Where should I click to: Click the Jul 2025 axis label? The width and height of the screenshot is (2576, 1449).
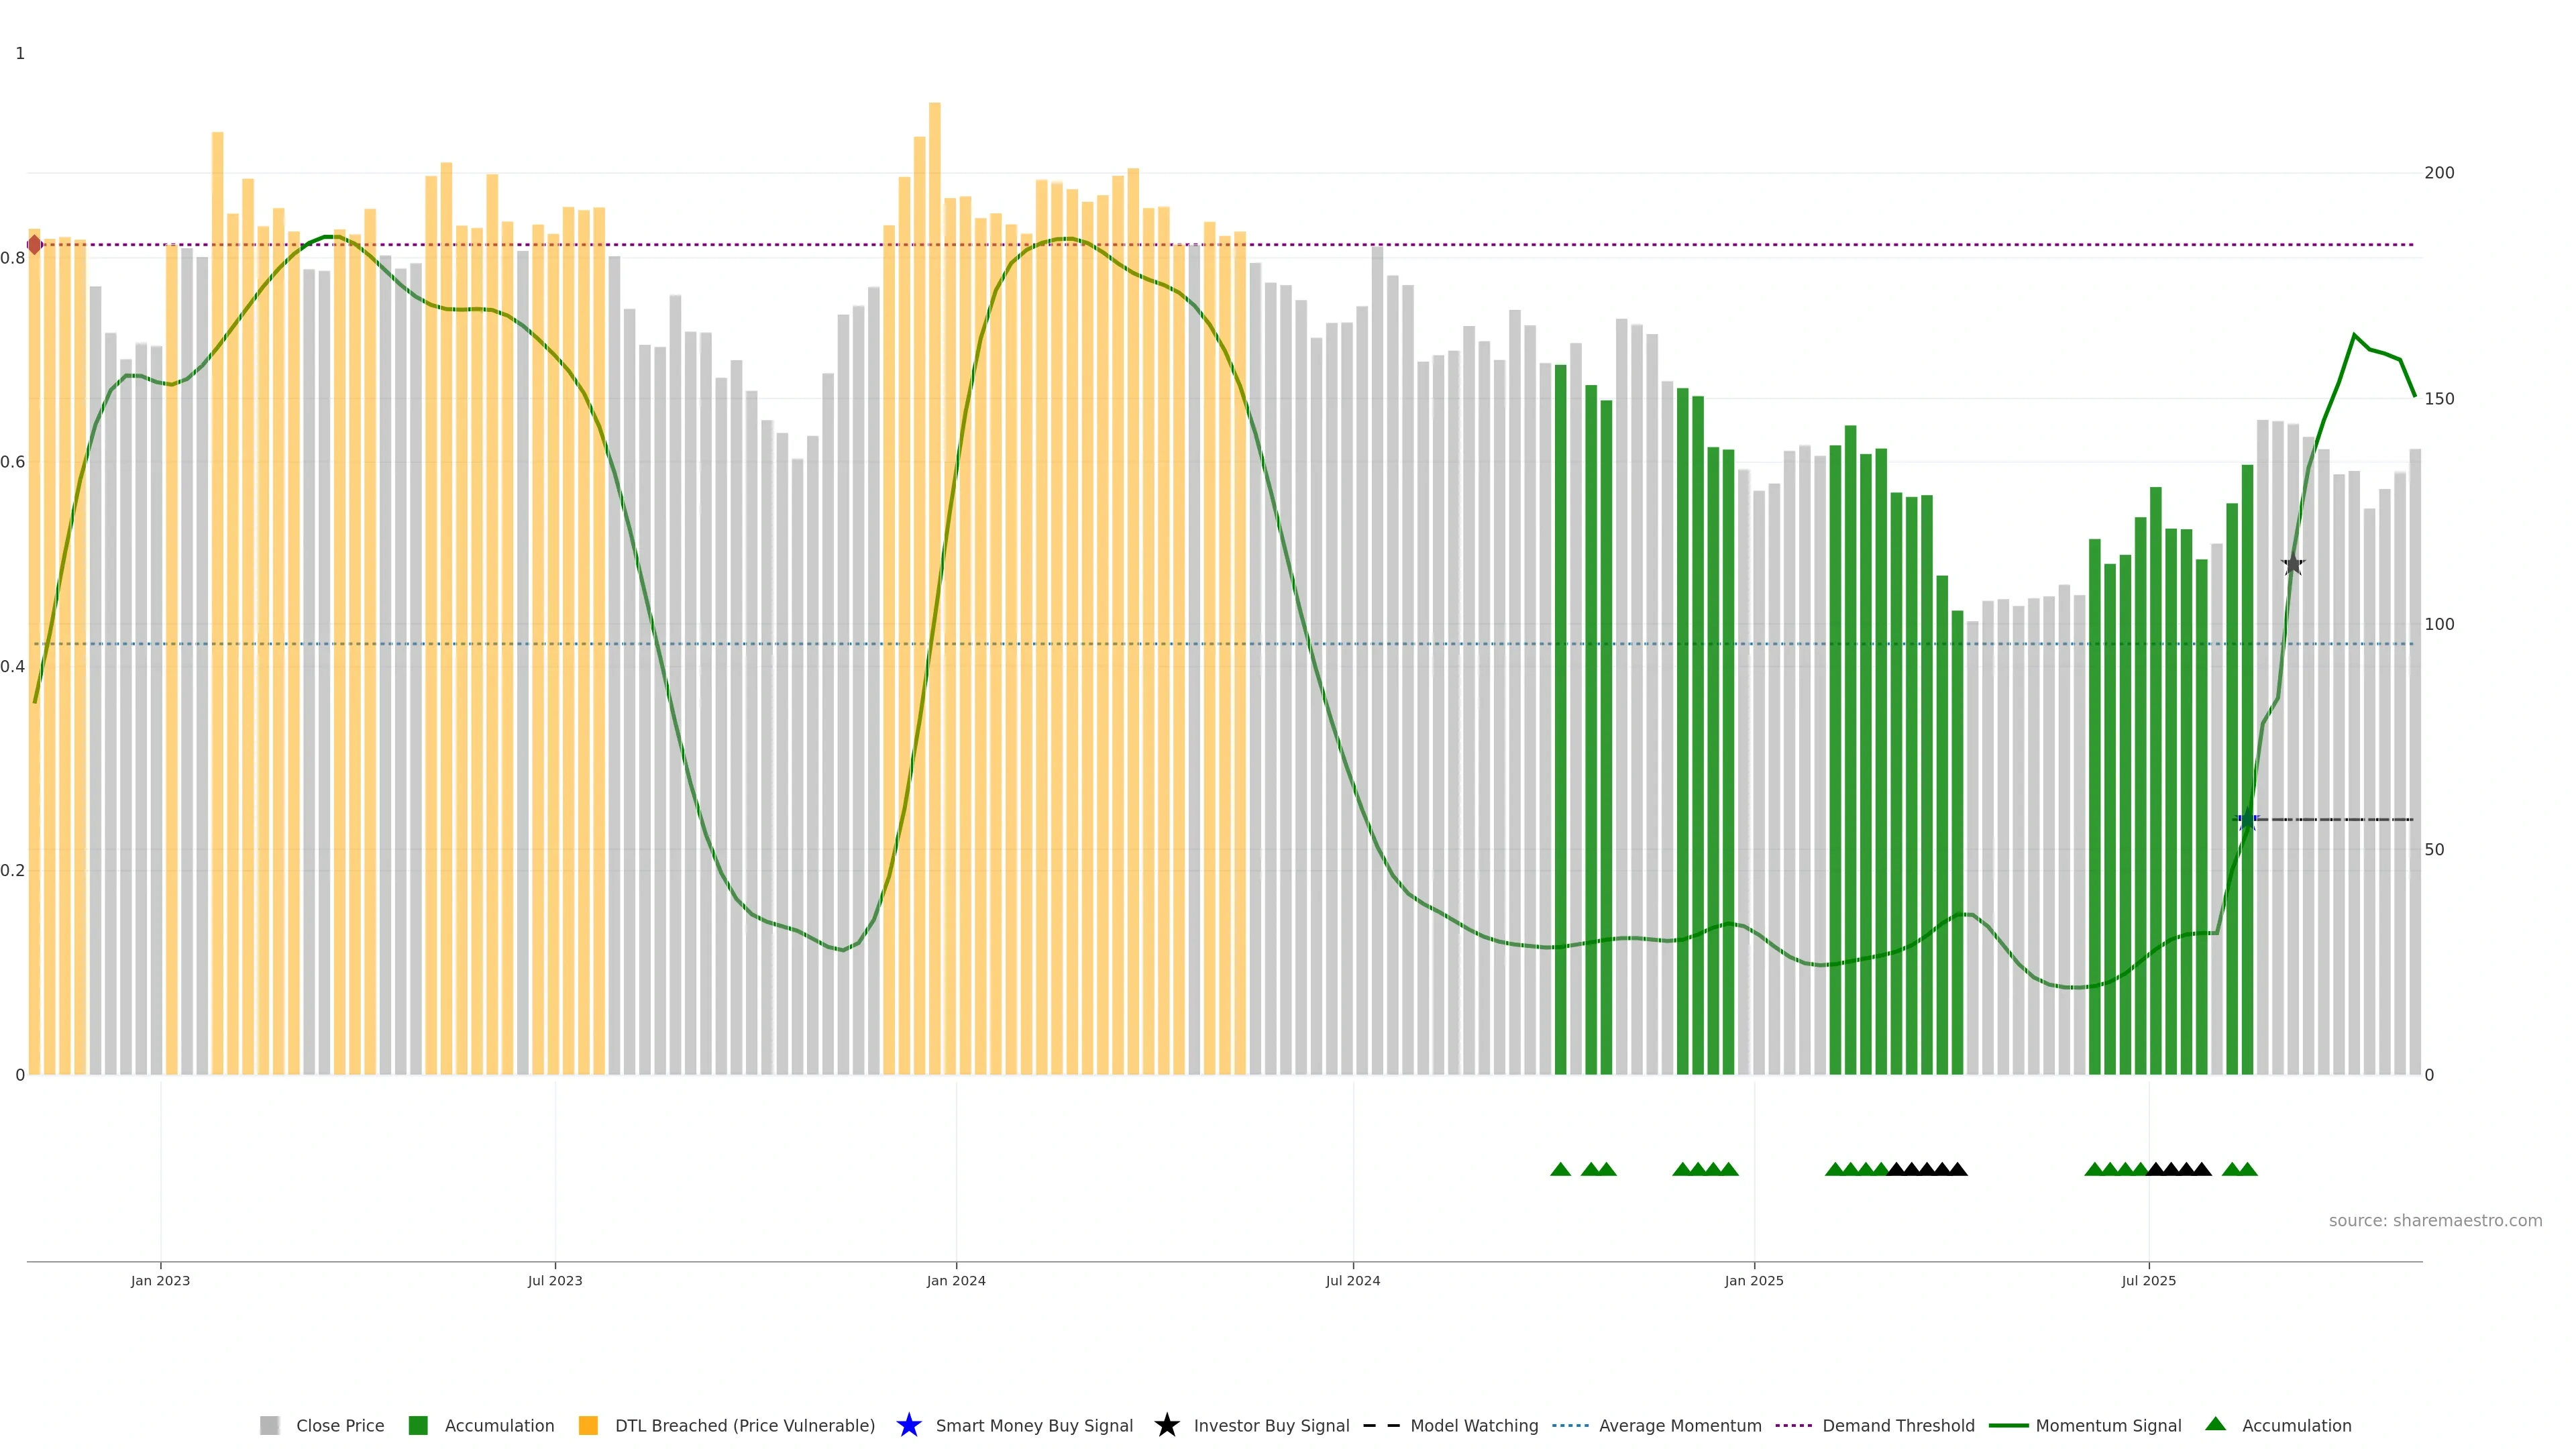tap(2148, 1280)
